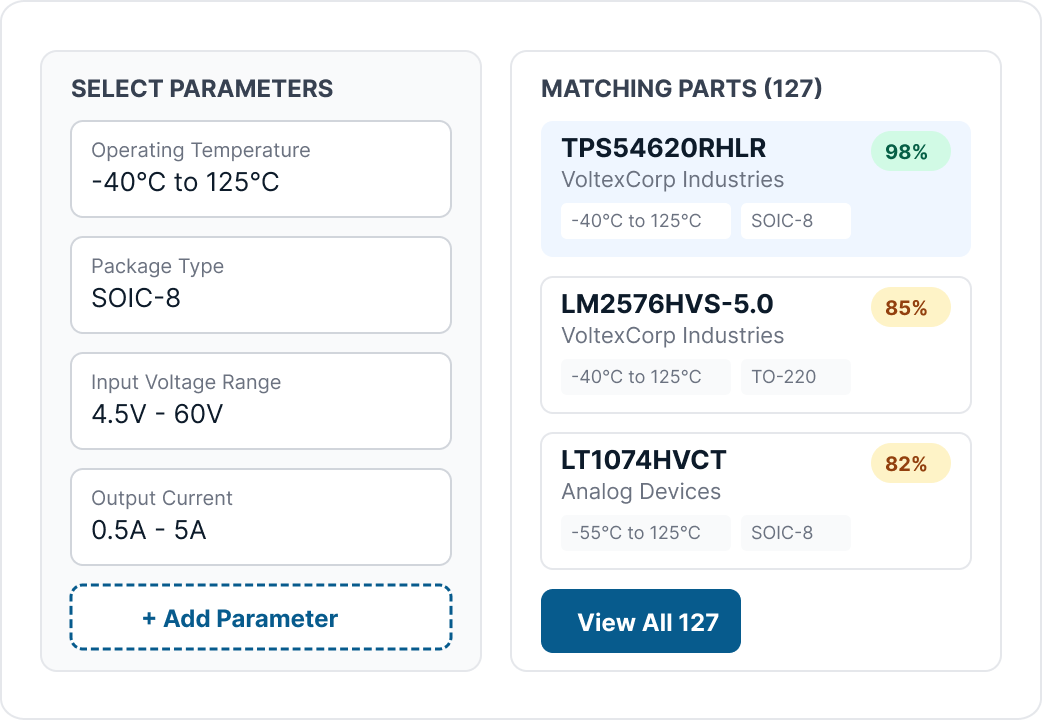Click the 85% match badge on LM2576HVS-5.0
1042x720 pixels.
tap(909, 308)
